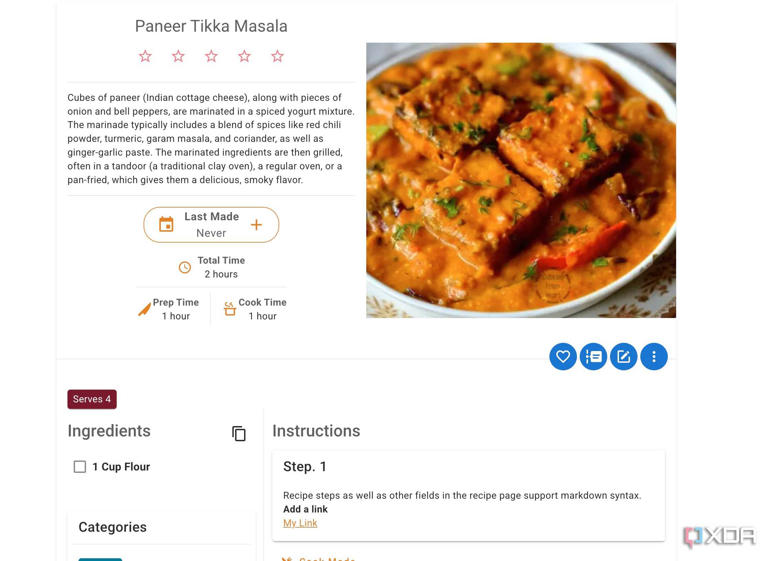
Task: Click the Last Made Never button
Action: click(211, 225)
